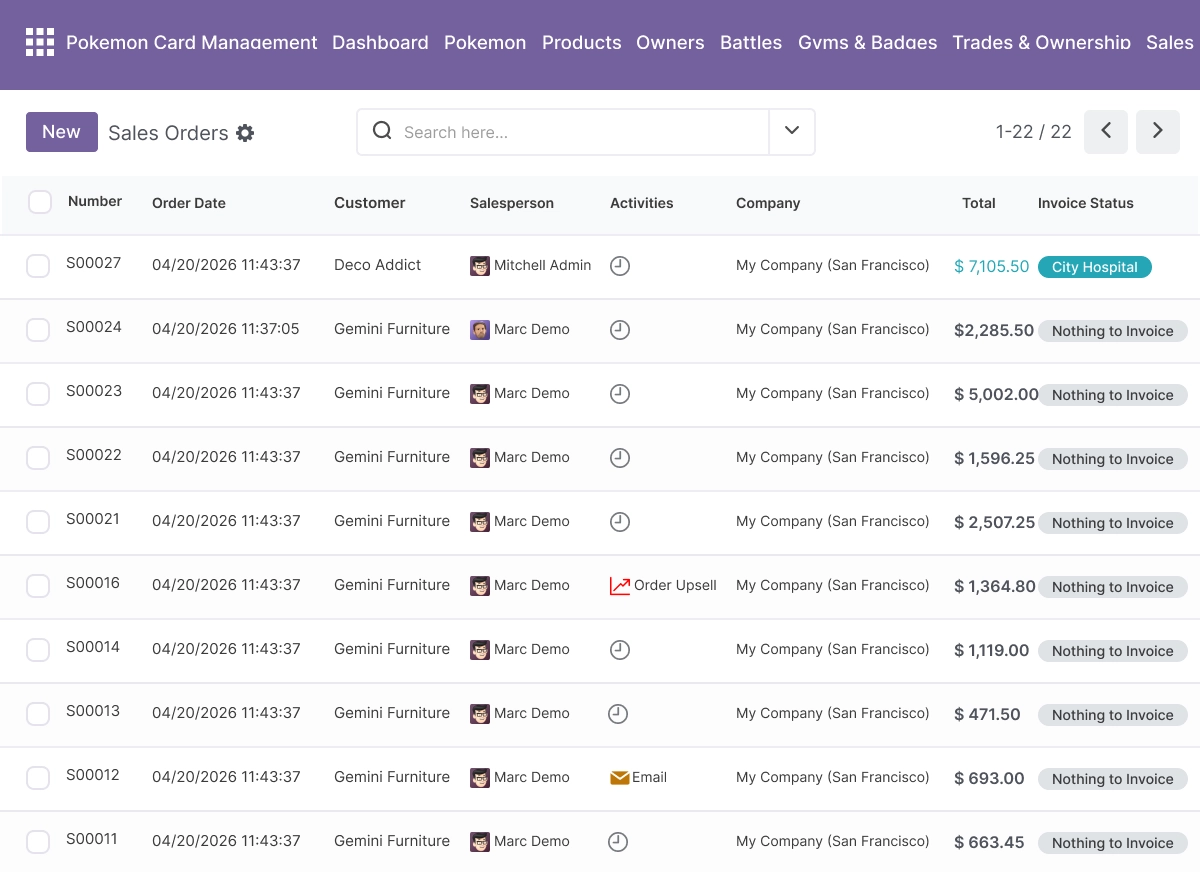Open Sales Orders settings gear

point(245,133)
